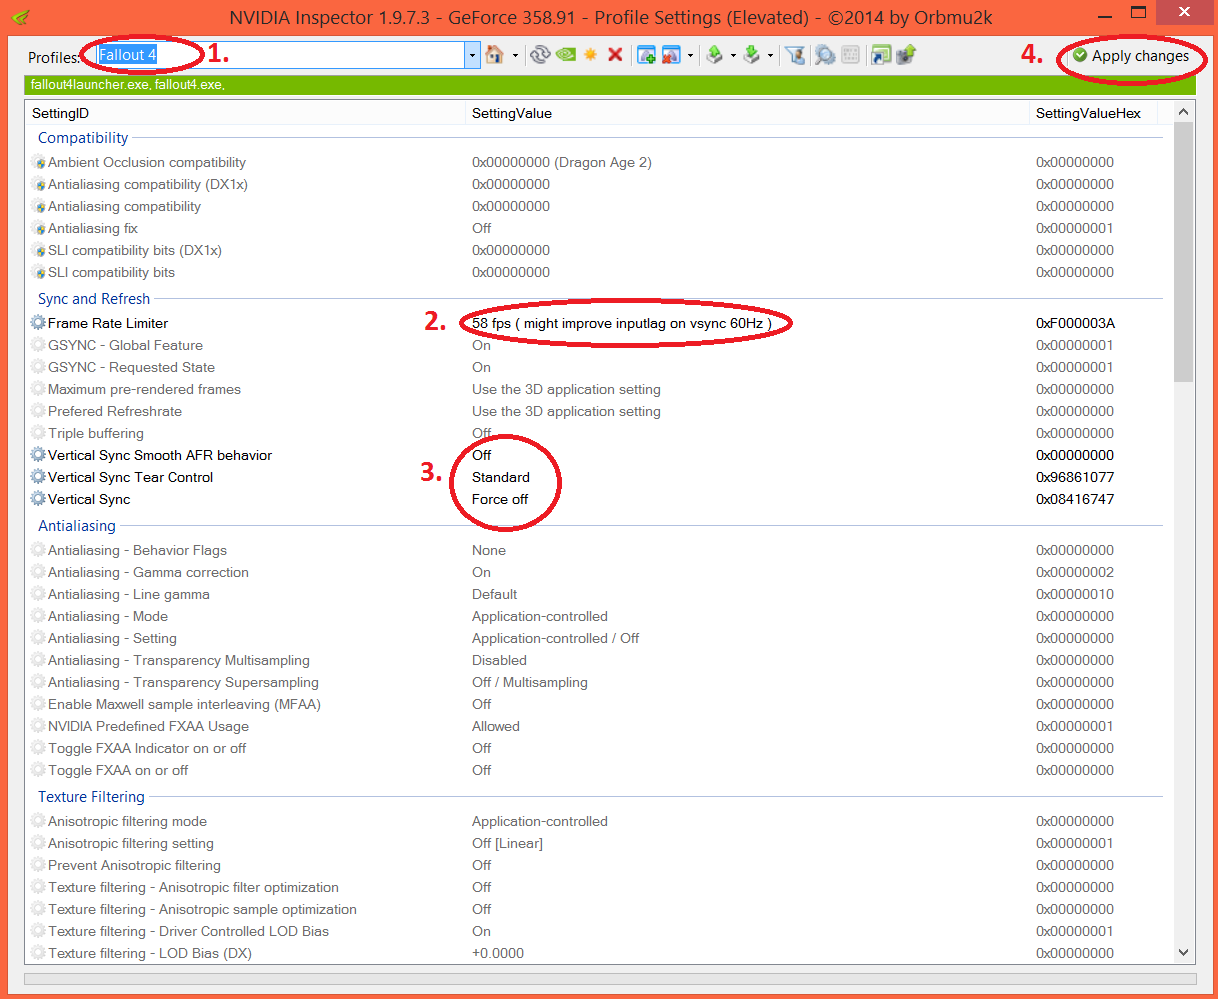This screenshot has width=1218, height=999.
Task: Click the Fallout 4 profile name field
Action: 280,55
